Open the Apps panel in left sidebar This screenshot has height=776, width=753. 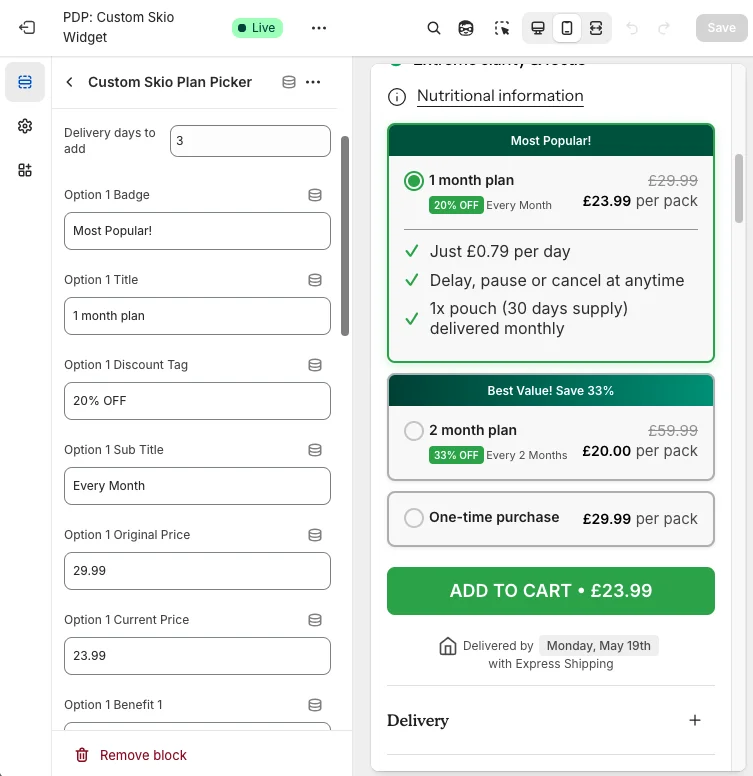point(25,170)
